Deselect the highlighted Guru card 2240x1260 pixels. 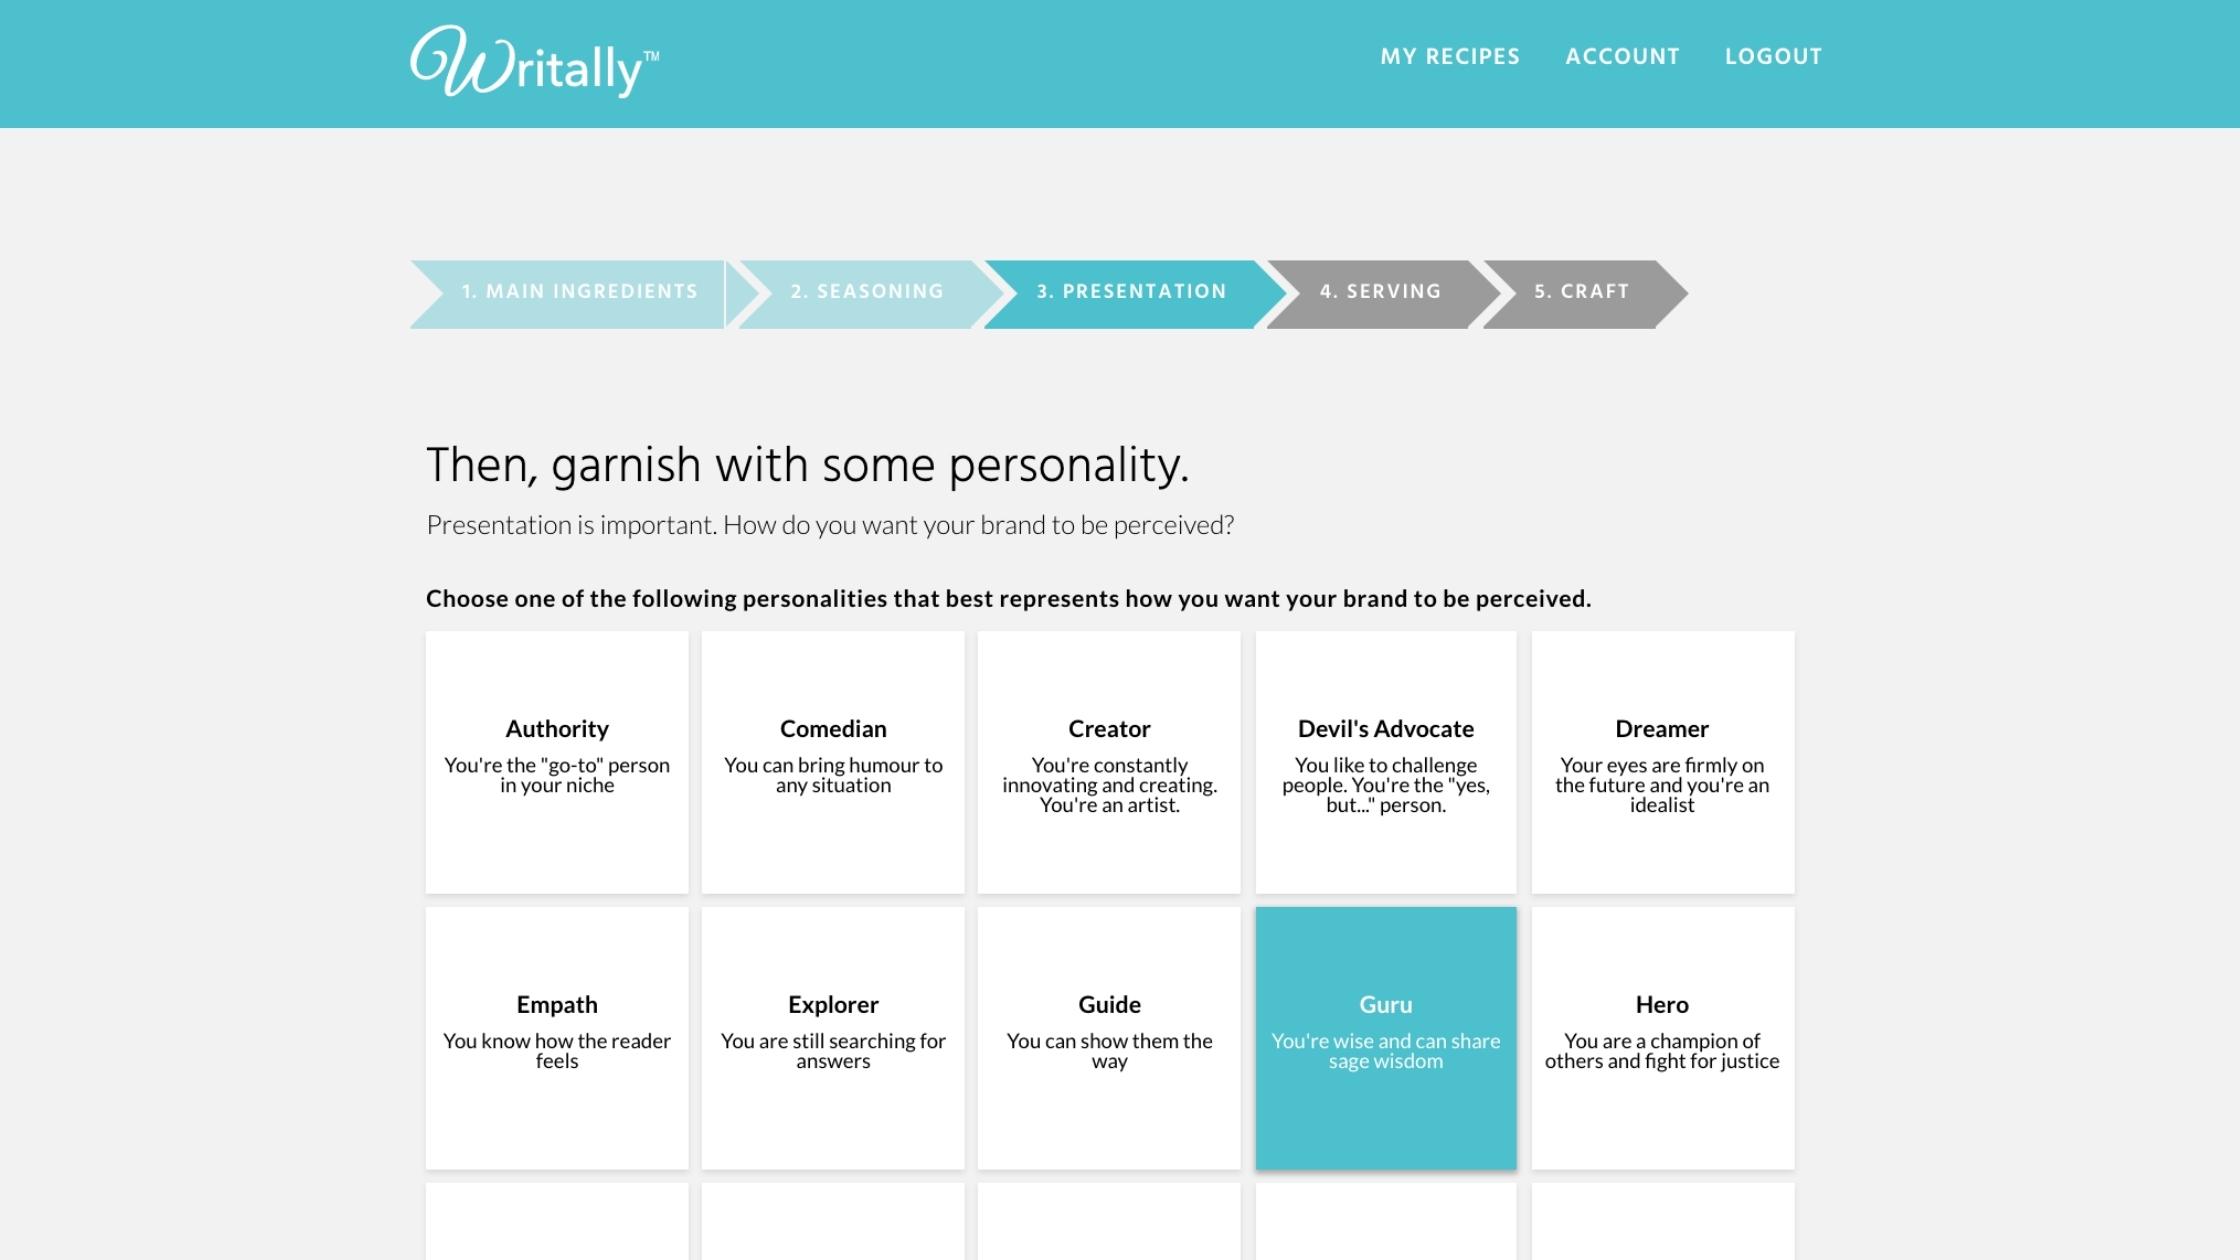(x=1386, y=1038)
